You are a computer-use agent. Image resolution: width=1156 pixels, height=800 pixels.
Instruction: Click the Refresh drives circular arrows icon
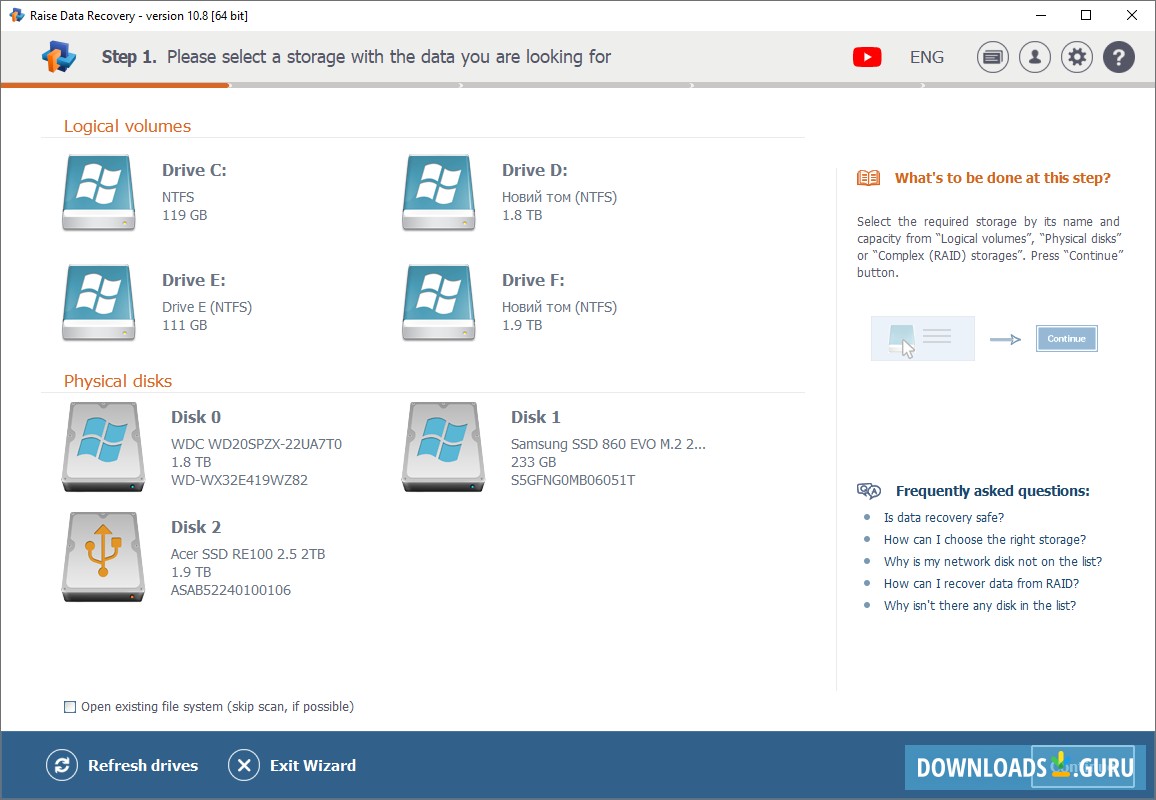tap(62, 765)
